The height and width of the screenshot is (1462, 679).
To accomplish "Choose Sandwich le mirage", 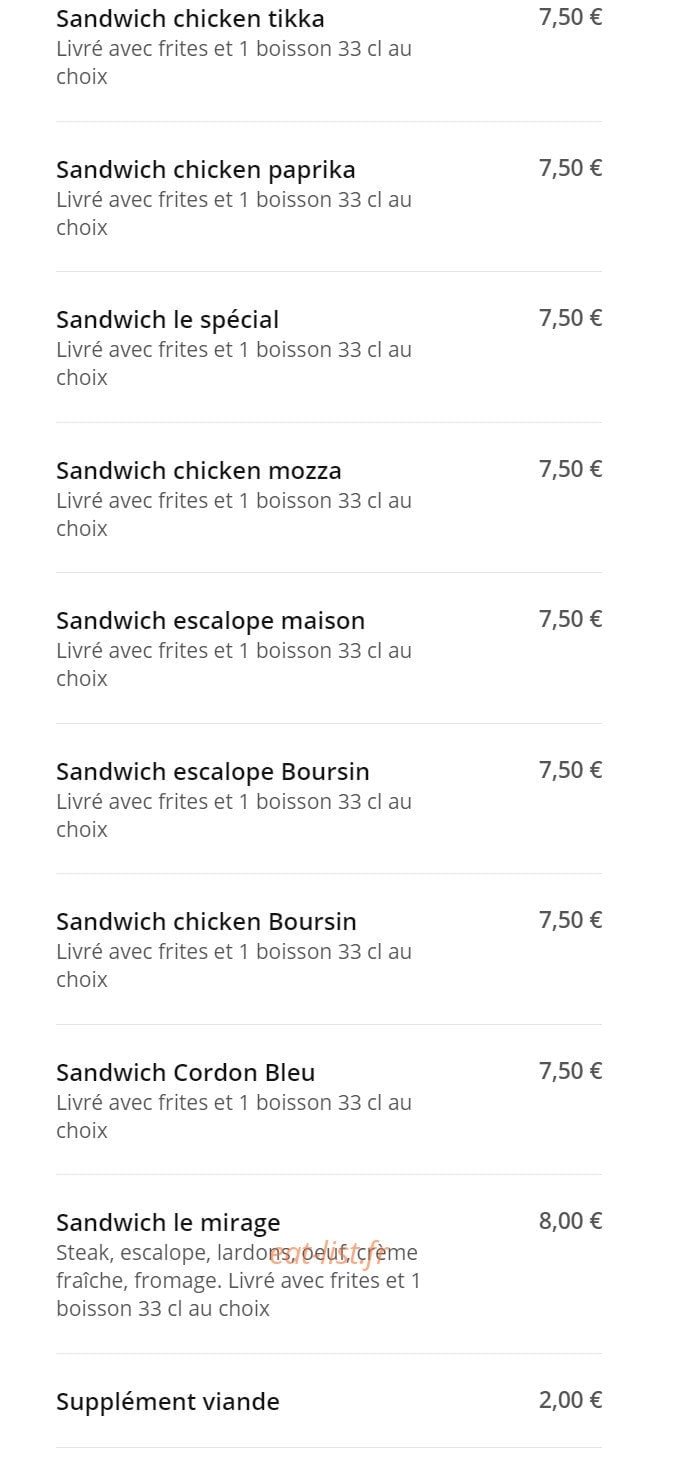I will tap(329, 1265).
